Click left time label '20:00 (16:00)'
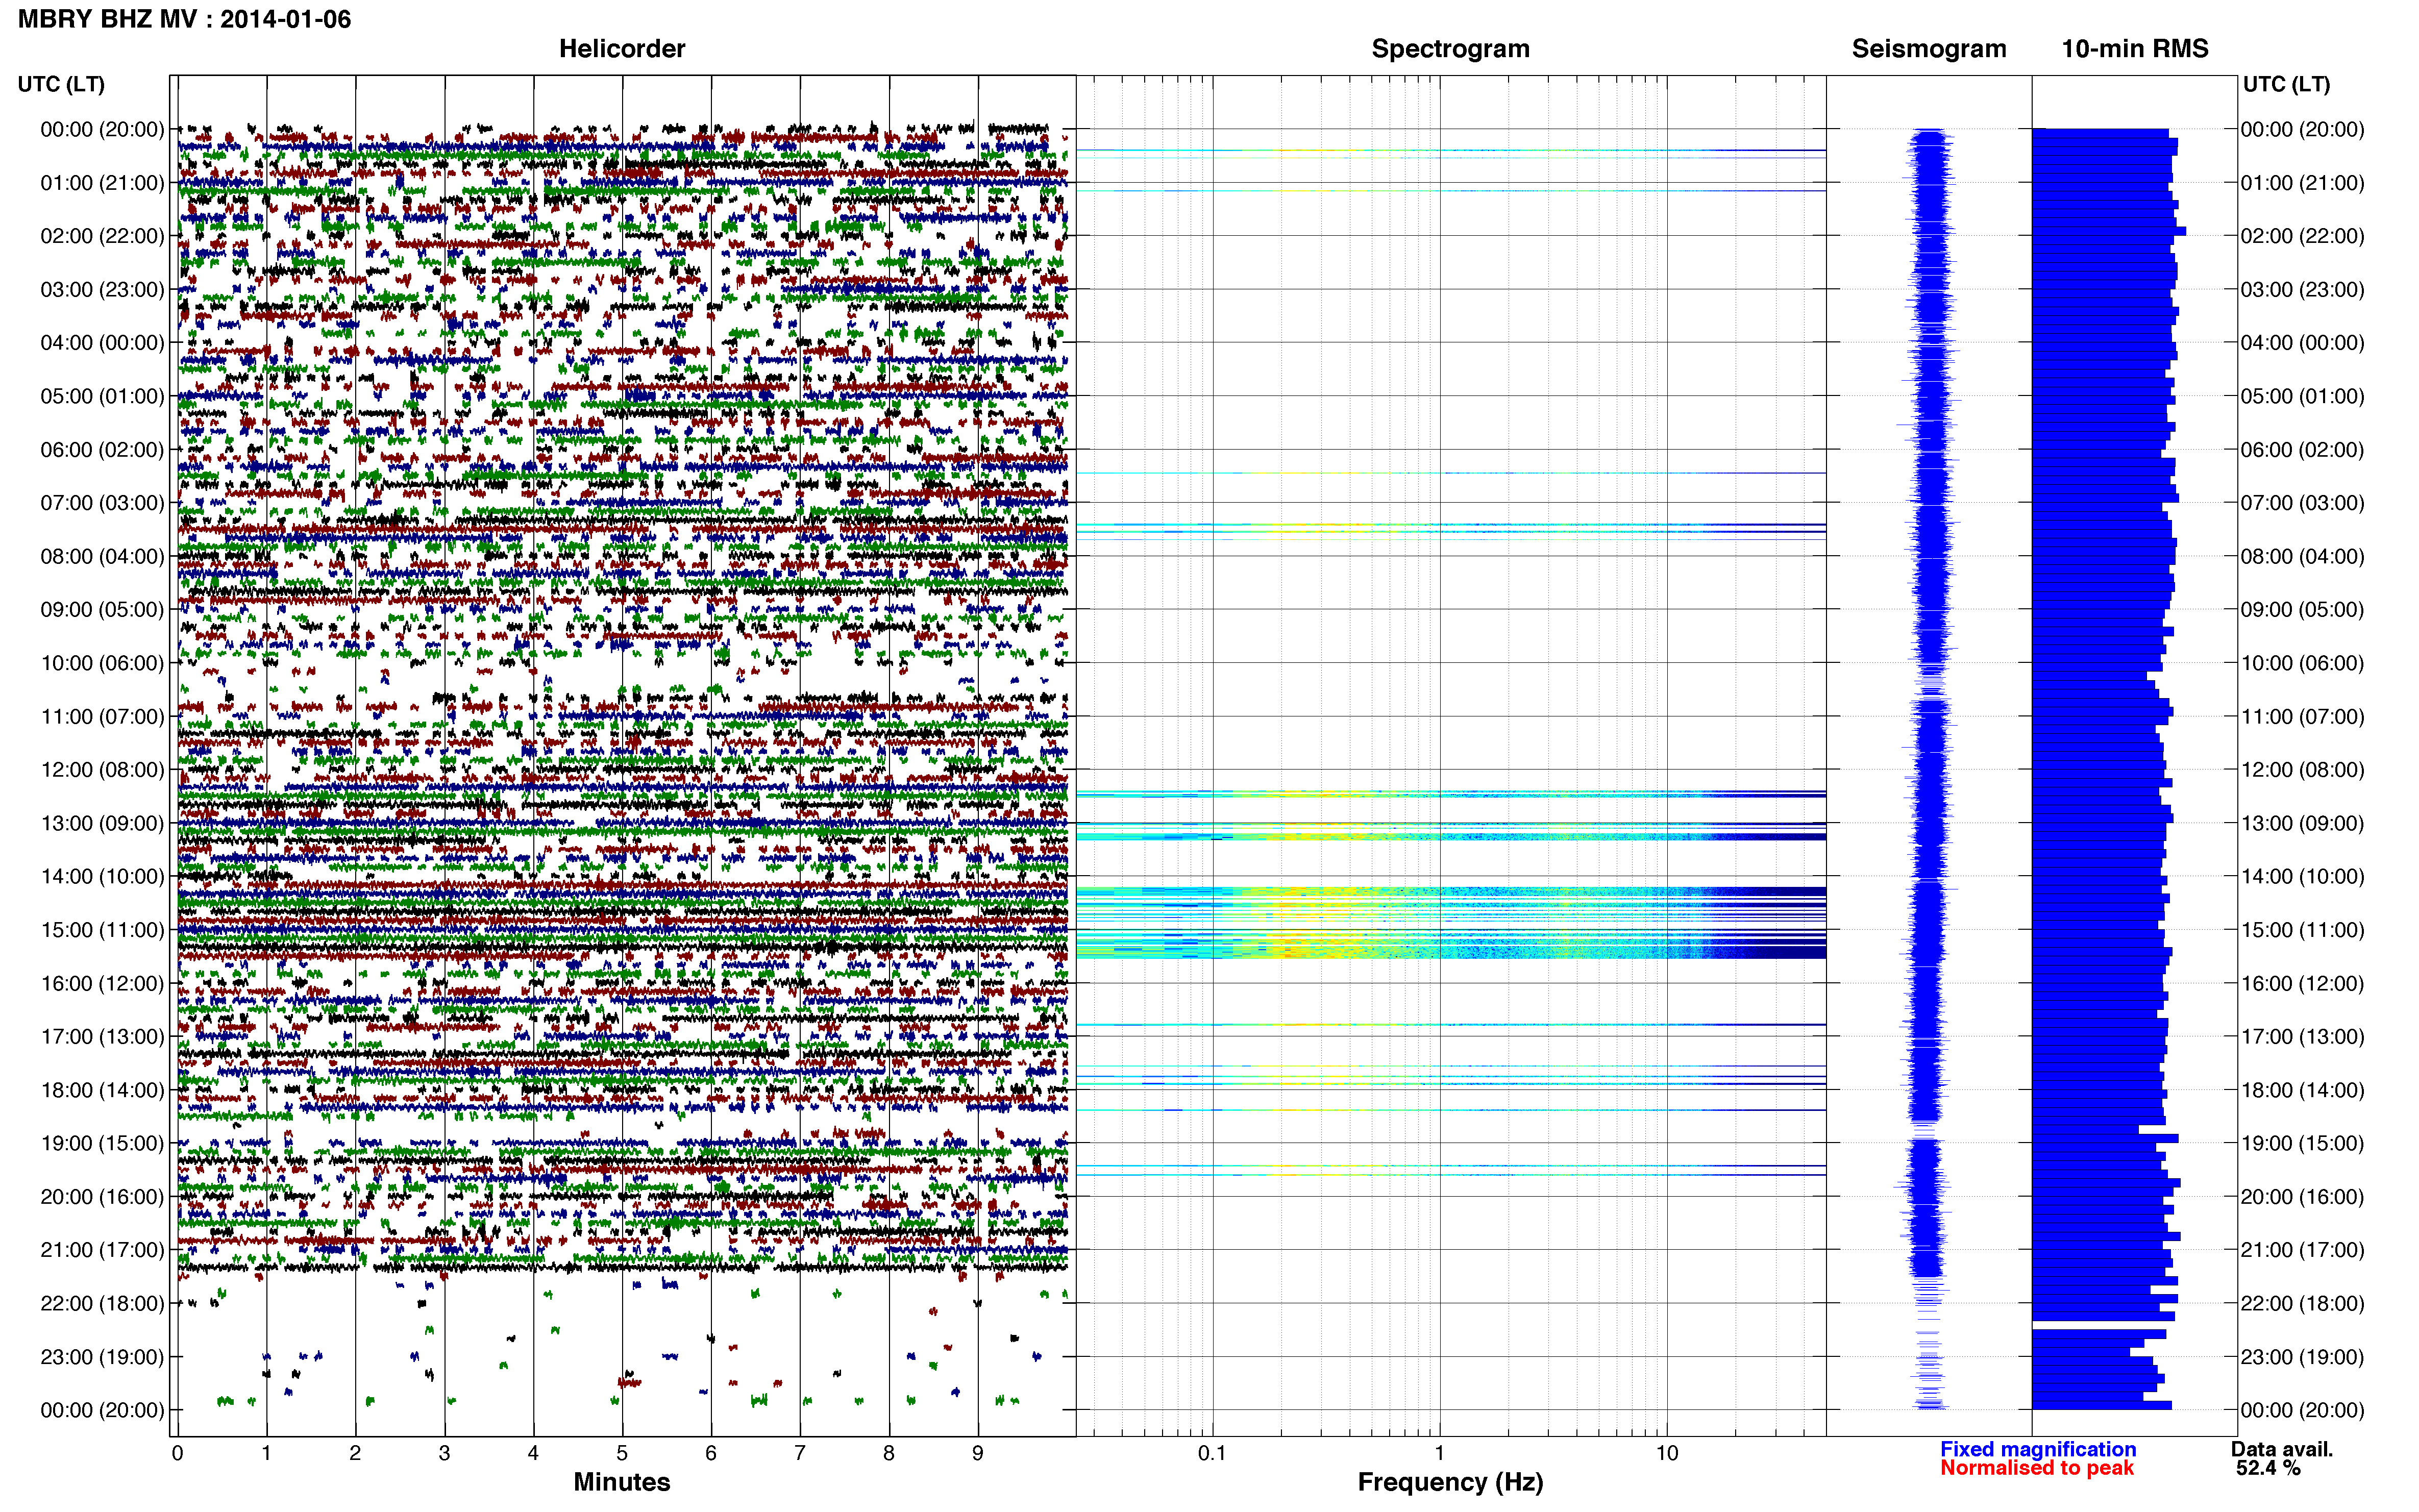This screenshot has height=1512, width=2419. (102, 1196)
